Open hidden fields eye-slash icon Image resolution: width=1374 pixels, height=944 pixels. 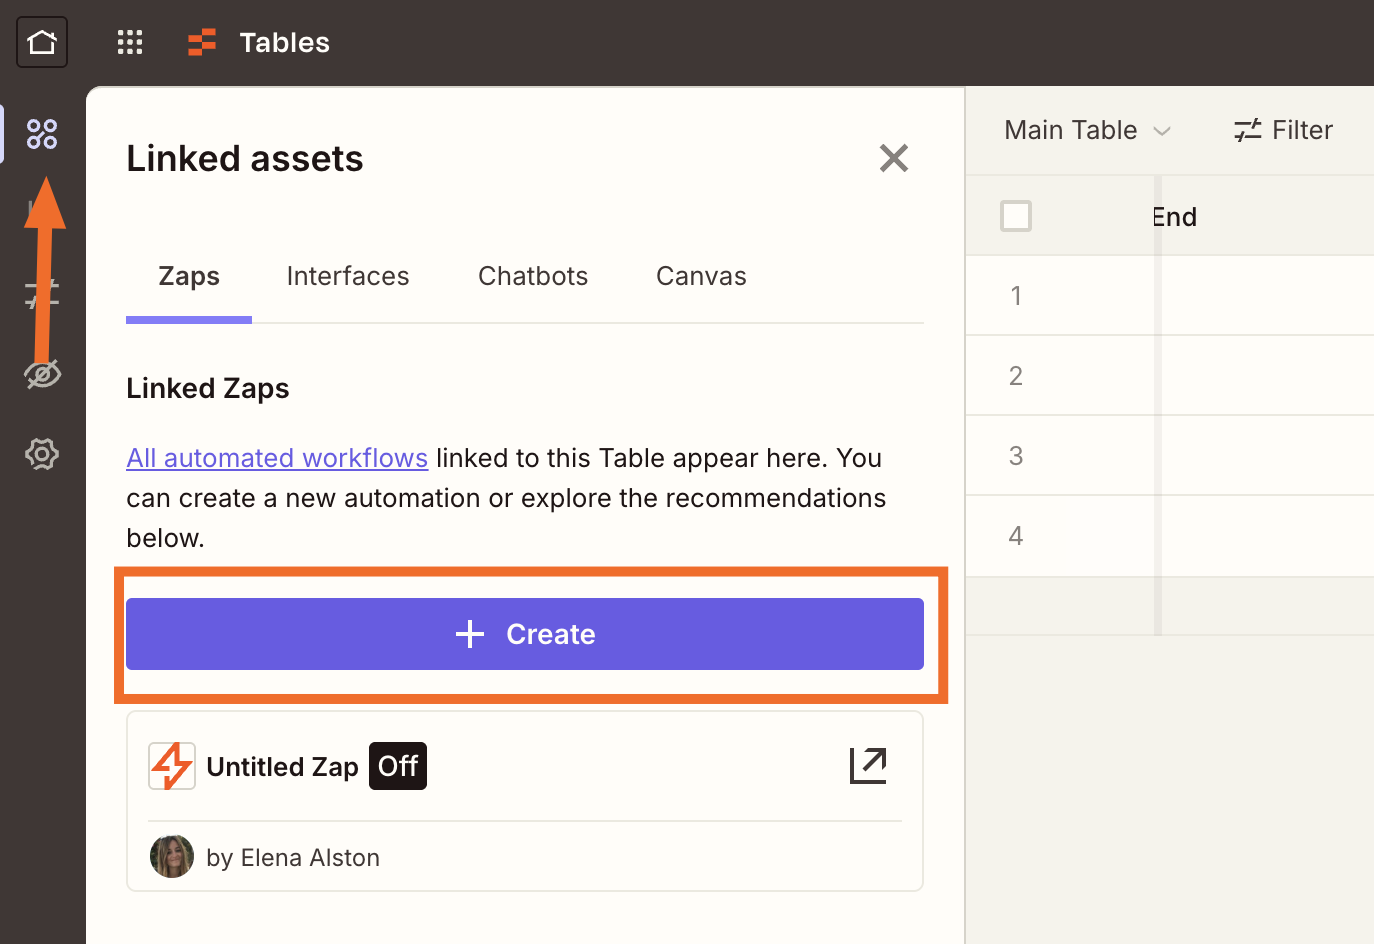pos(42,374)
